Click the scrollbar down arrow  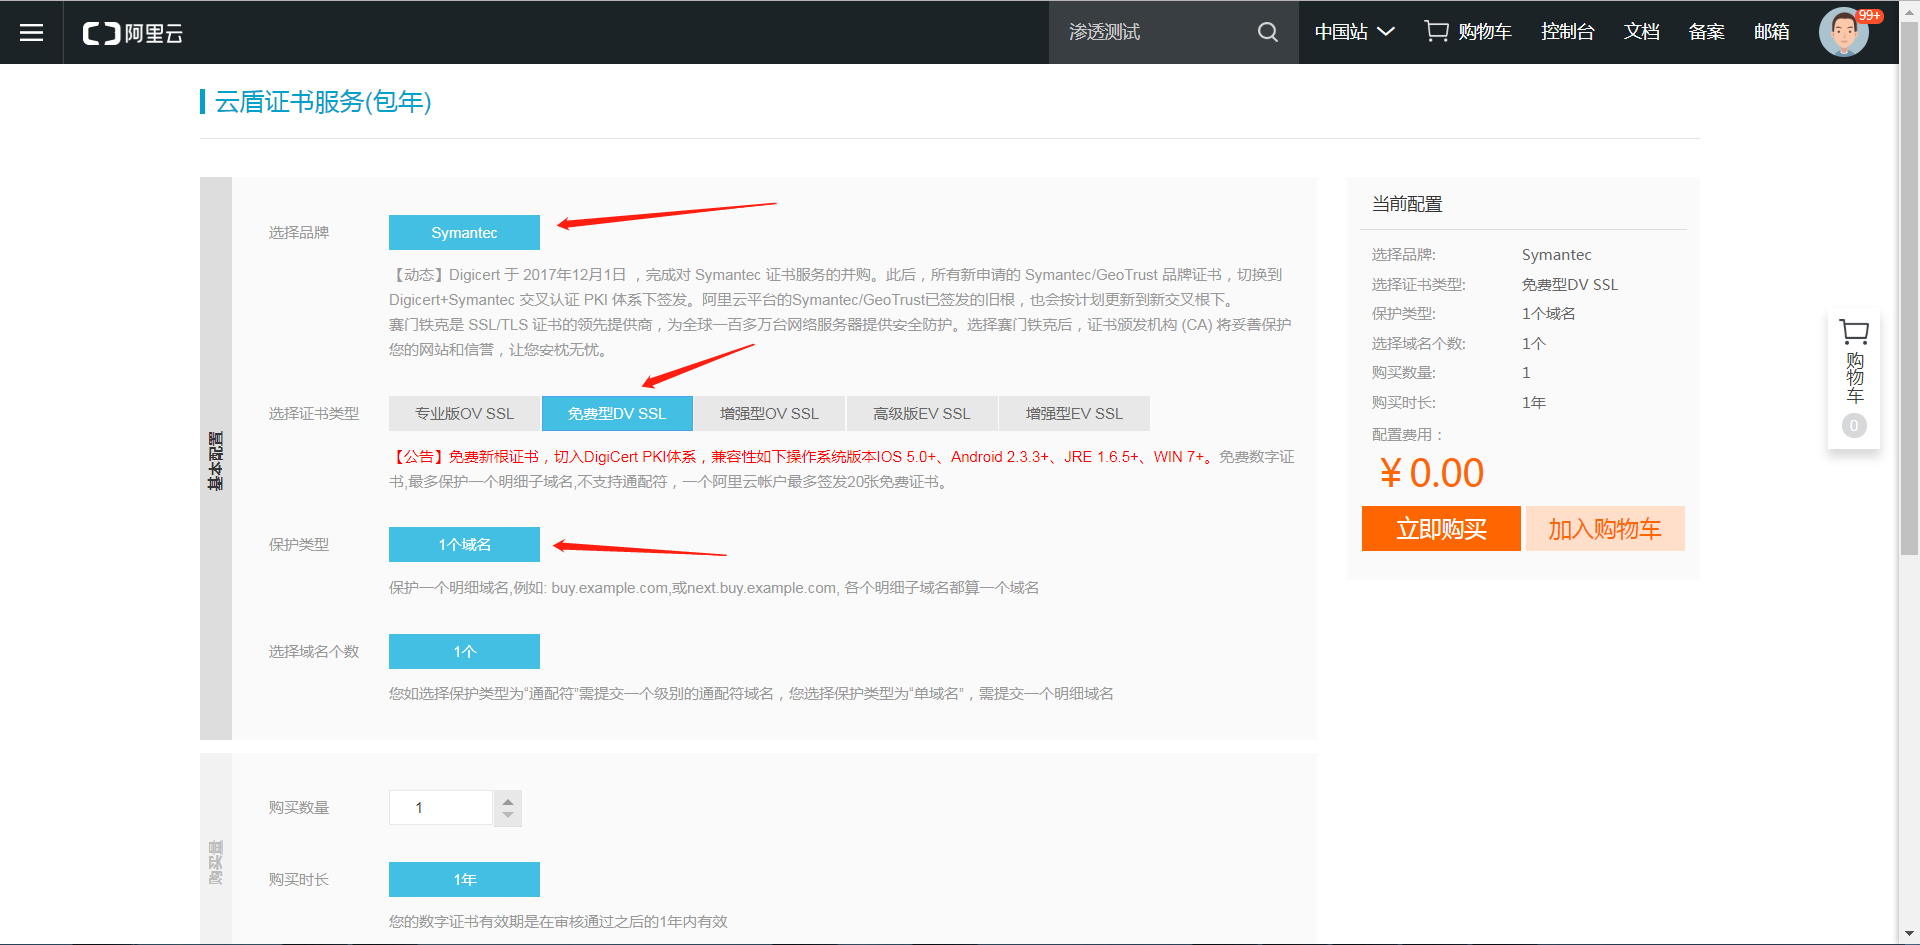click(x=1909, y=934)
